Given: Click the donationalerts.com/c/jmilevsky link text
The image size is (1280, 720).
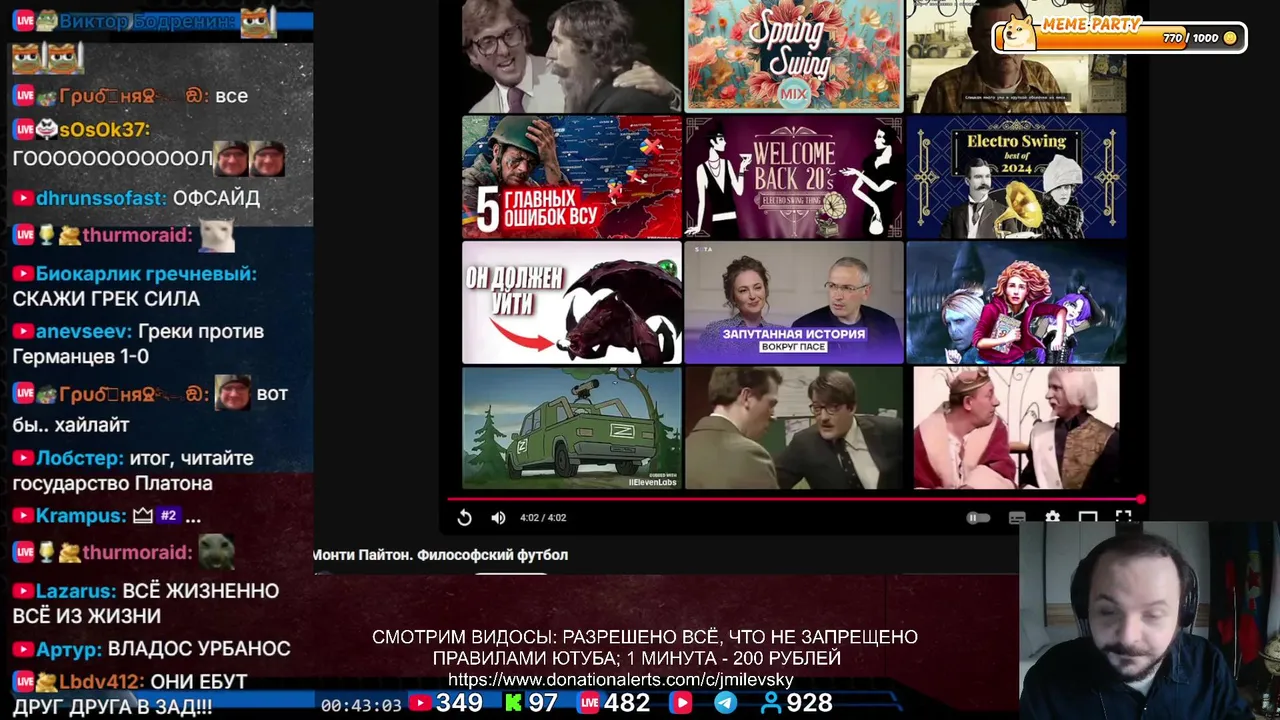Looking at the screenshot, I should pos(620,680).
